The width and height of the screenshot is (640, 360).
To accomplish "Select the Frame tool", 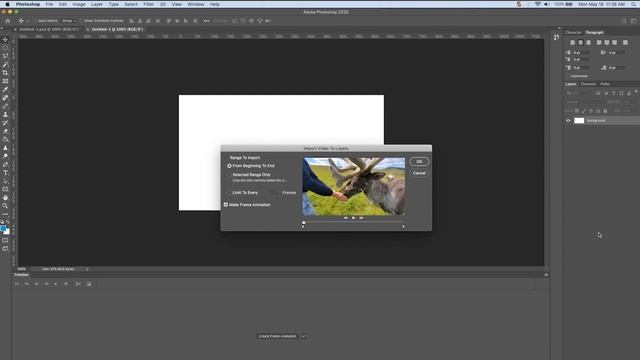I will (5, 81).
